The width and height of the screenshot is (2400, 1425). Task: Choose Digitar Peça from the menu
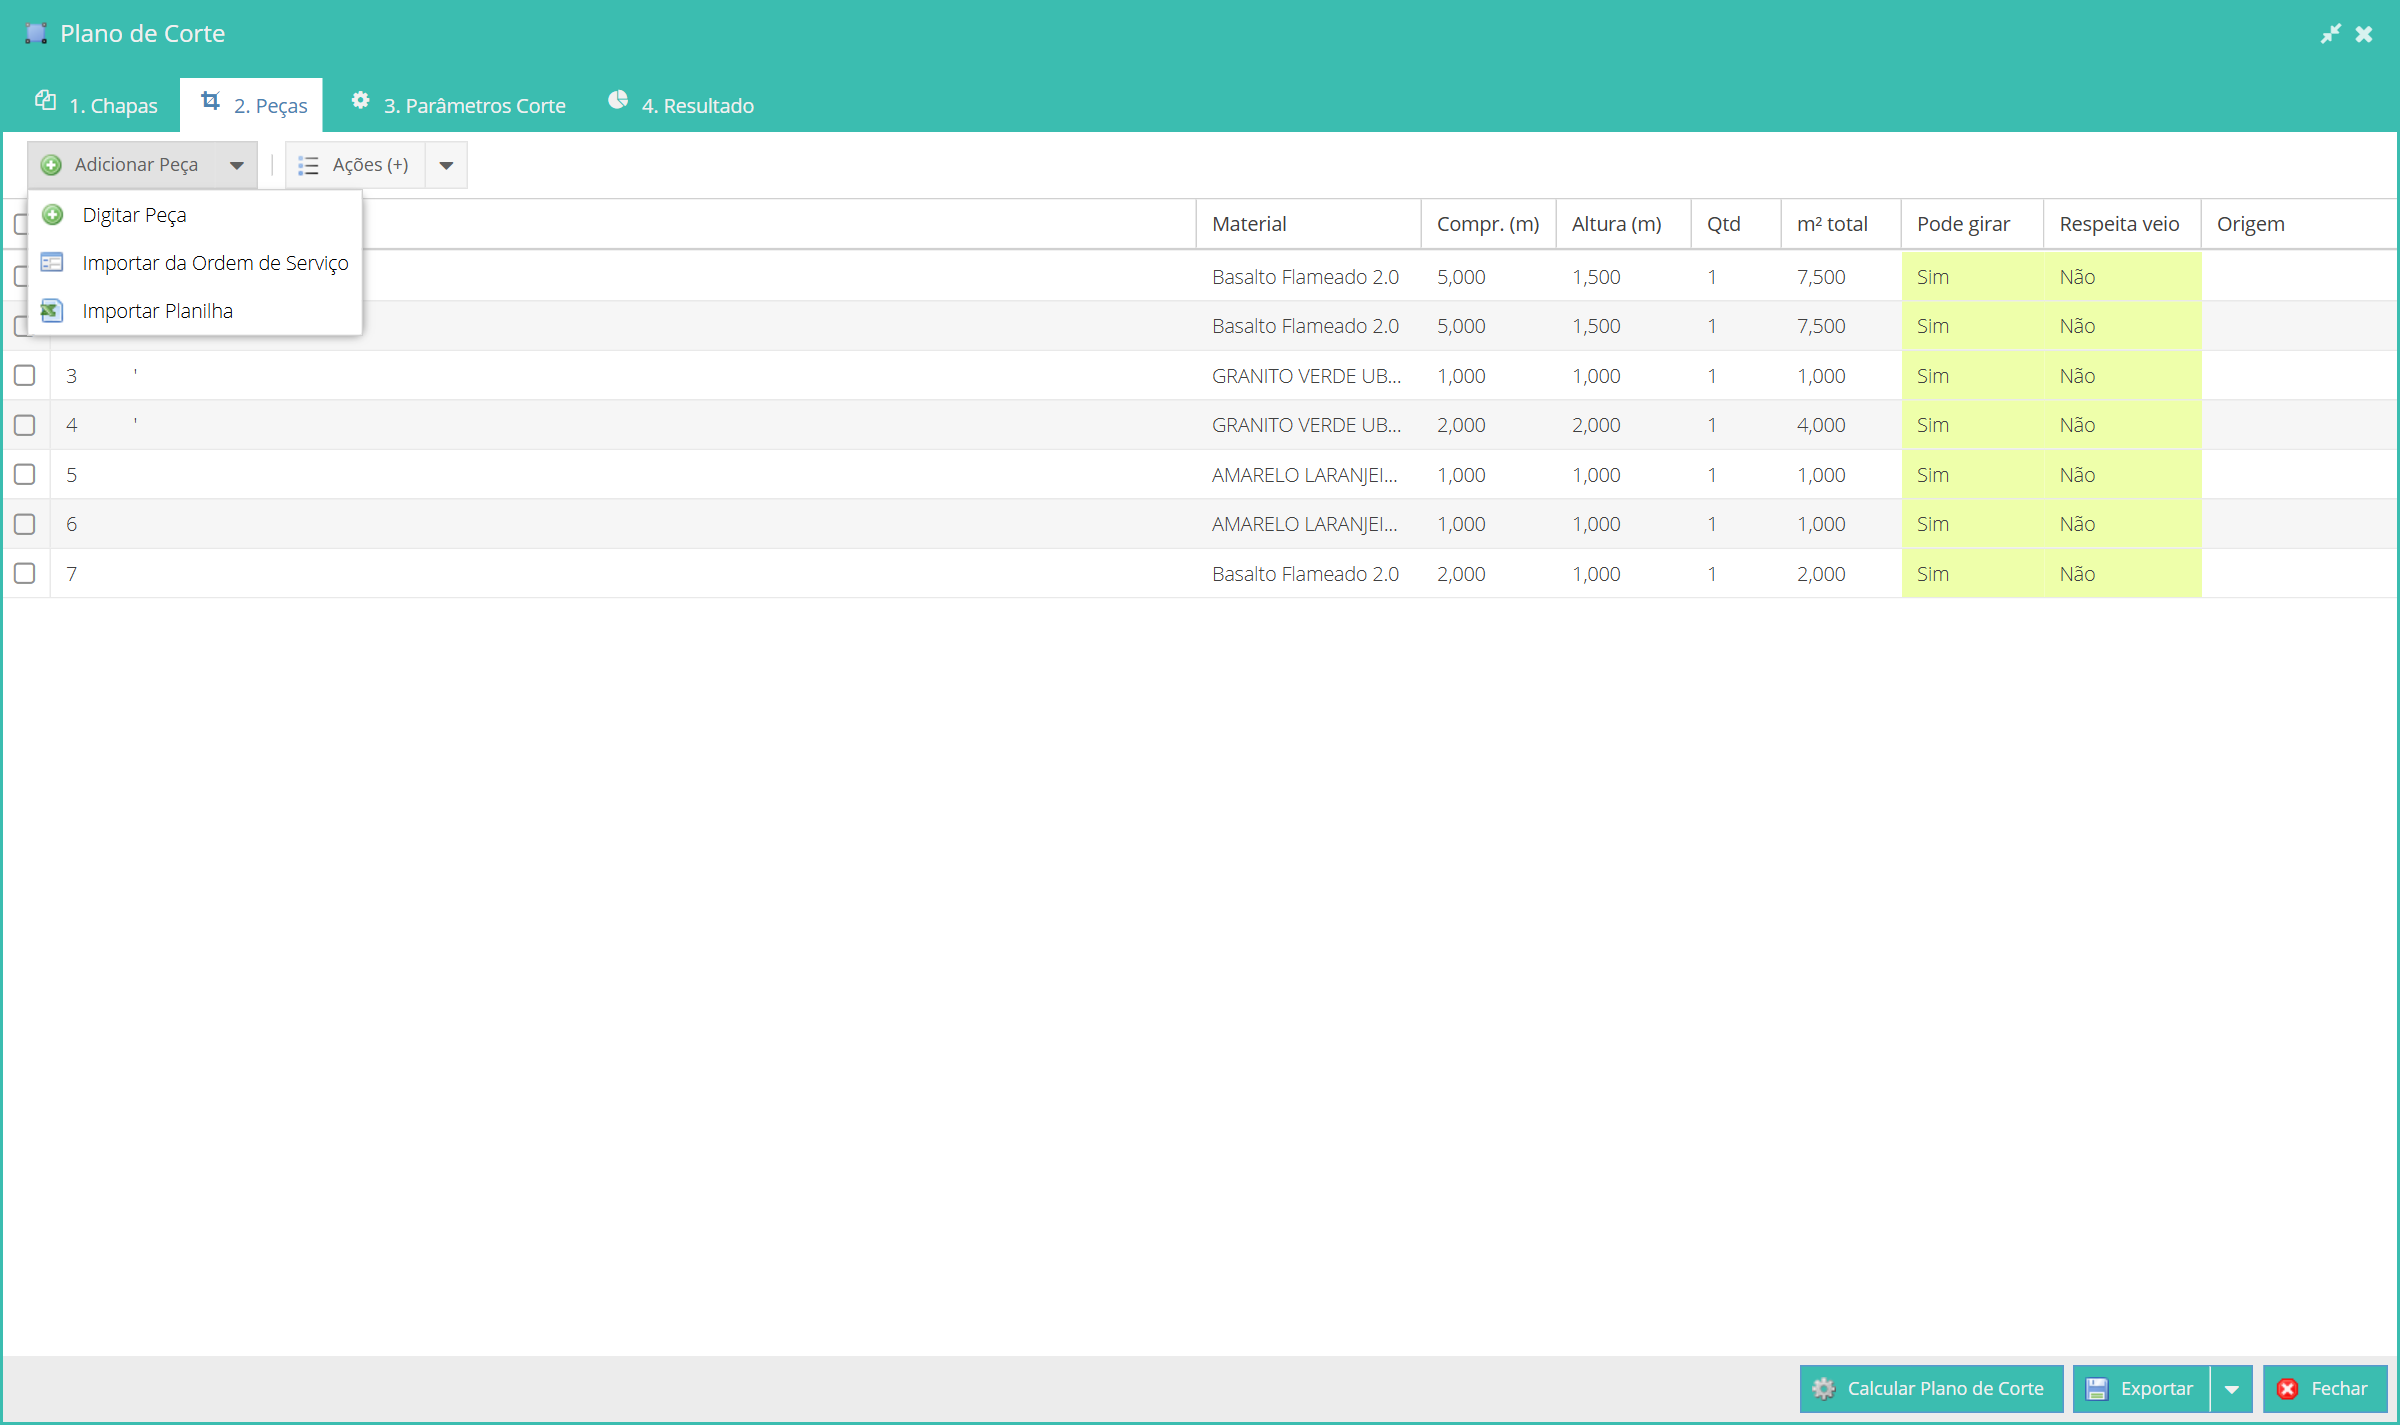pyautogui.click(x=195, y=215)
